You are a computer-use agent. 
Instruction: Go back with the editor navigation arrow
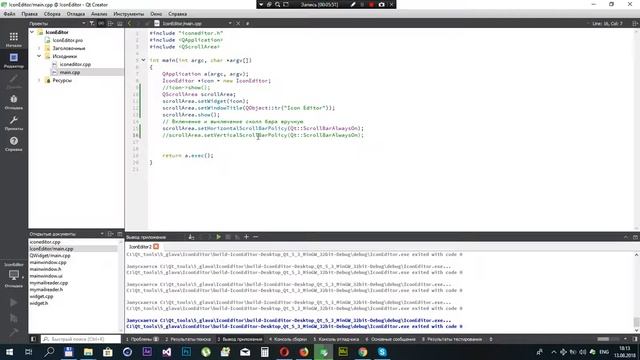[130, 24]
